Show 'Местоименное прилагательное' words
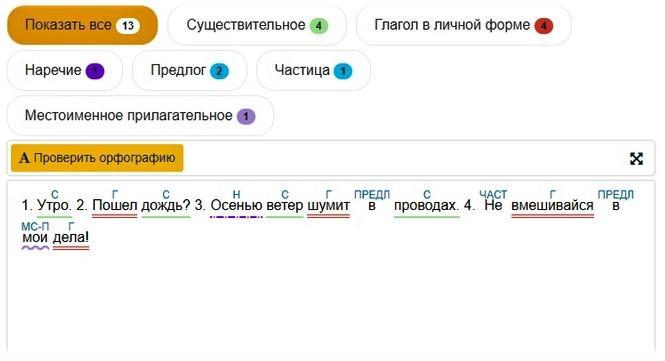Viewport: 665px width, 361px height. click(x=140, y=116)
